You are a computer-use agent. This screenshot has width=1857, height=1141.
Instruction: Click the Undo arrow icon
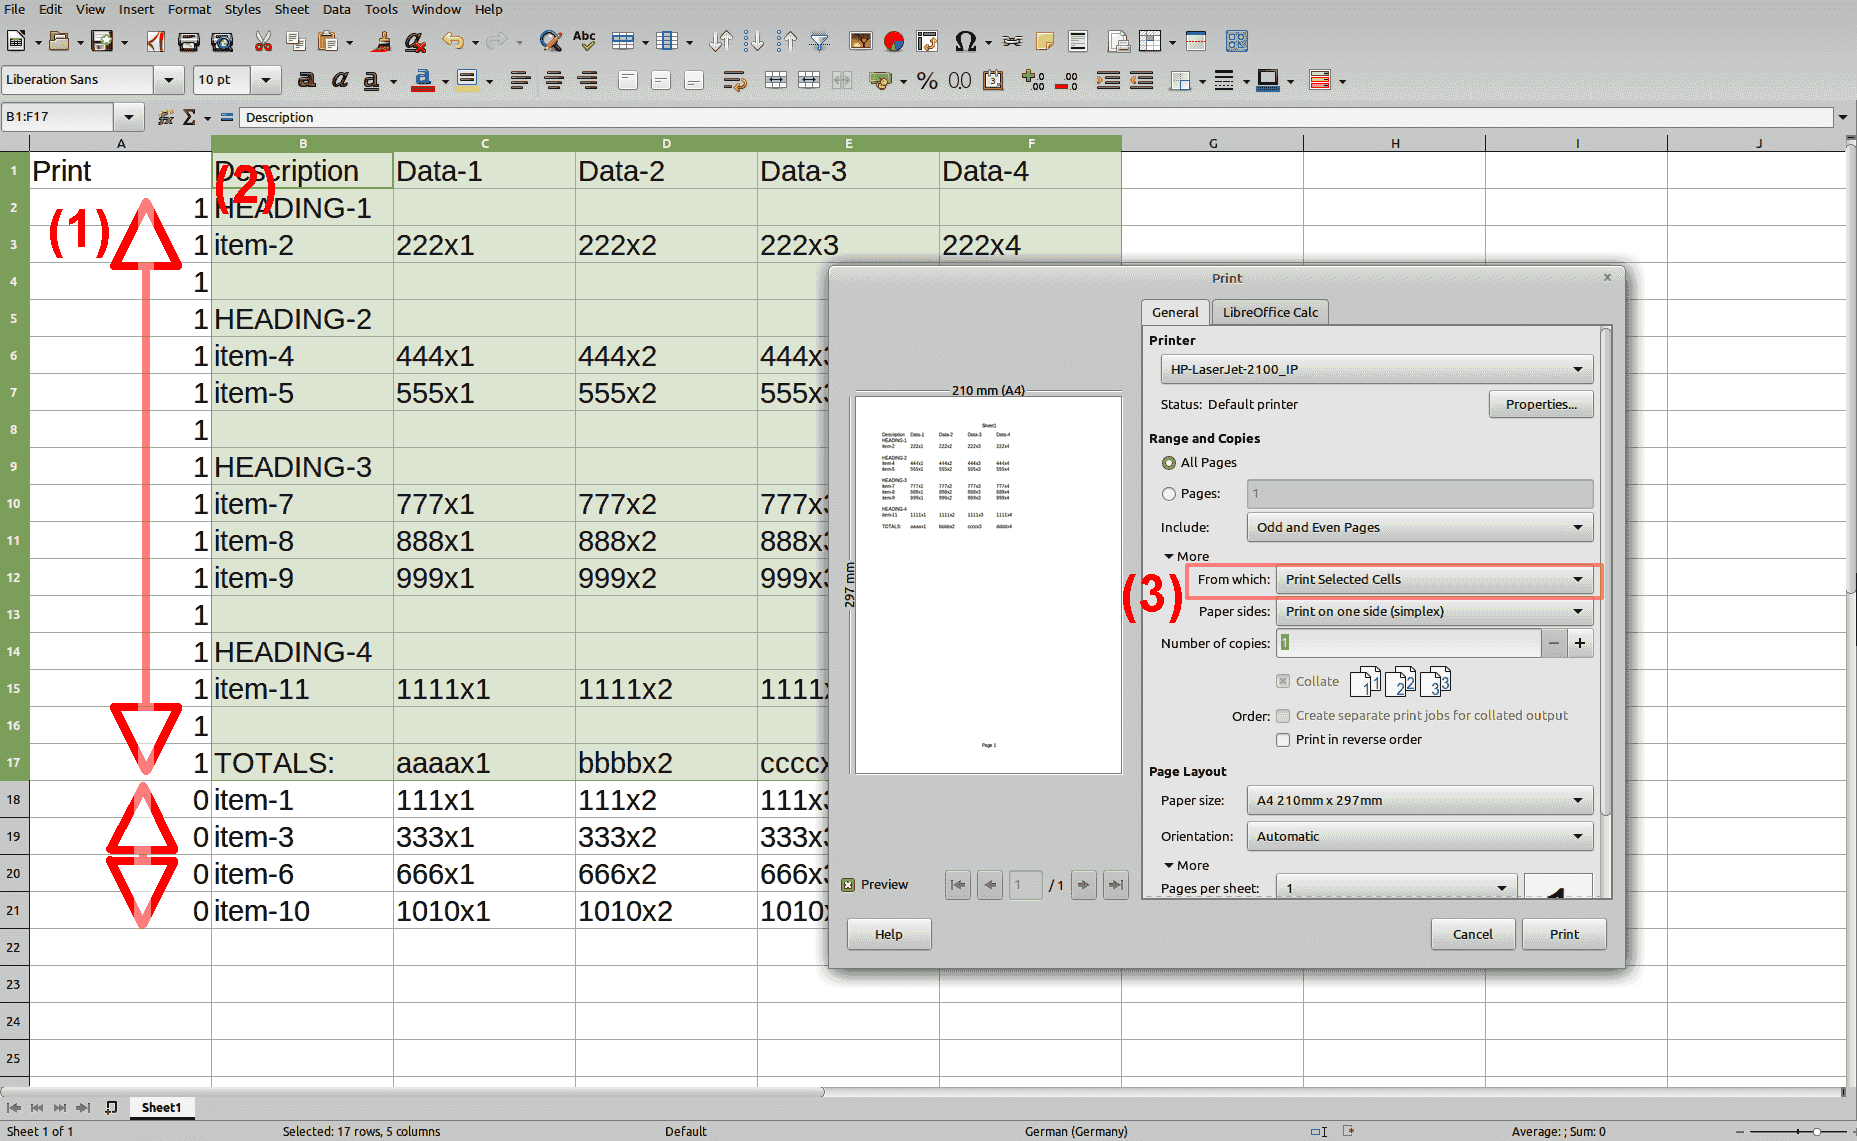pyautogui.click(x=453, y=41)
